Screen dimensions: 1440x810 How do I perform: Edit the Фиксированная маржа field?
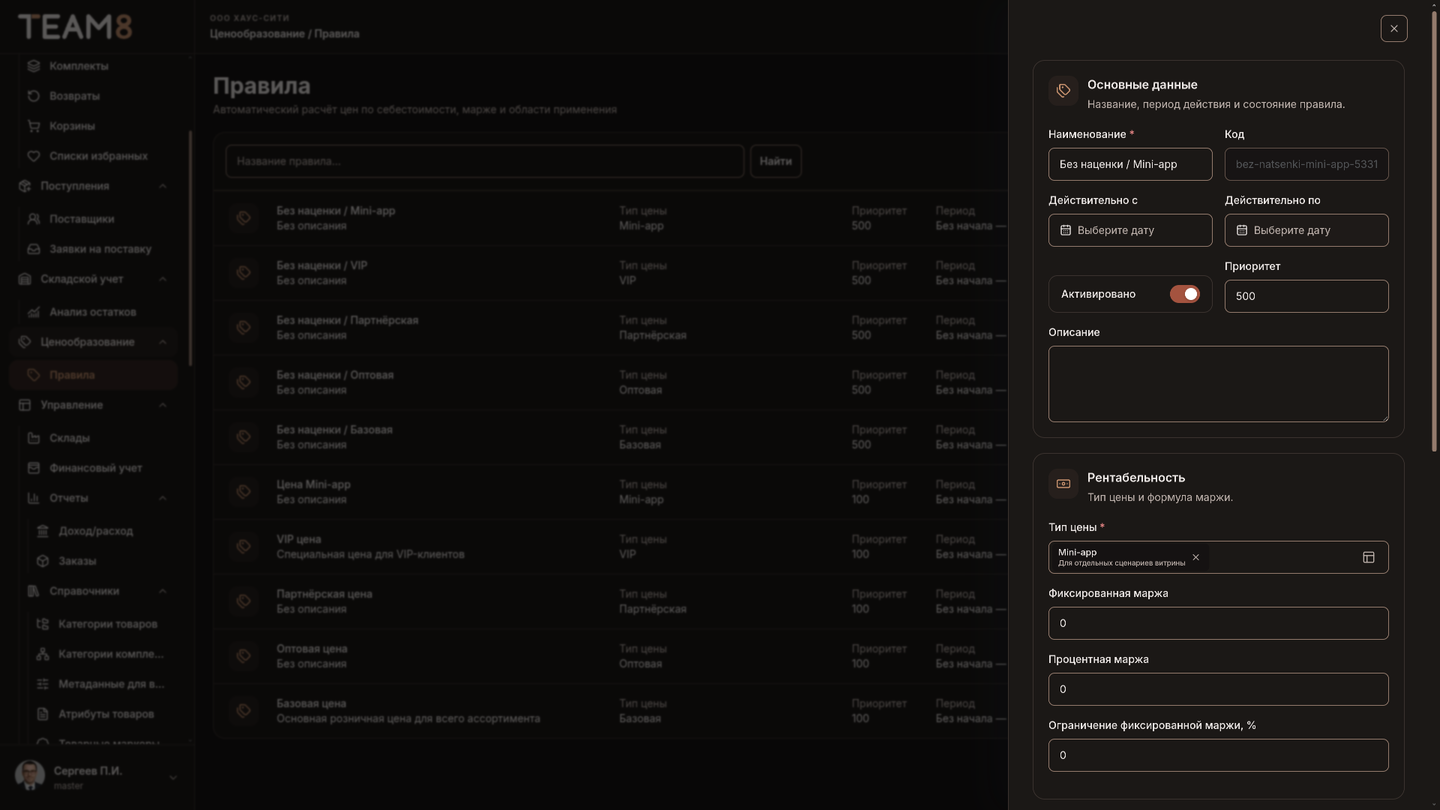click(x=1218, y=623)
